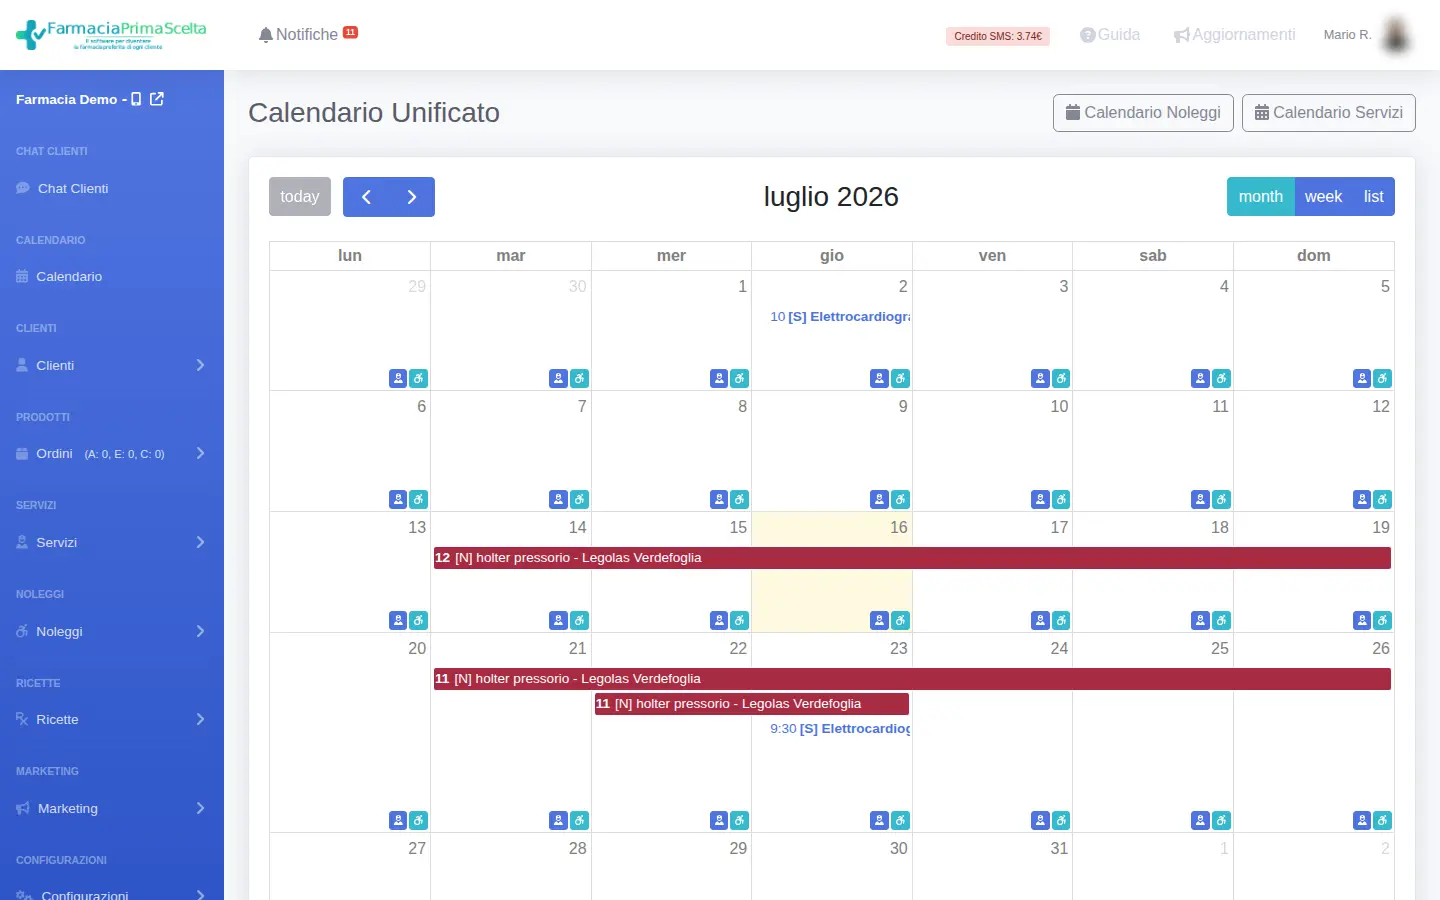1440x900 pixels.
Task: Click the blue service icon on day 15
Action: click(719, 620)
